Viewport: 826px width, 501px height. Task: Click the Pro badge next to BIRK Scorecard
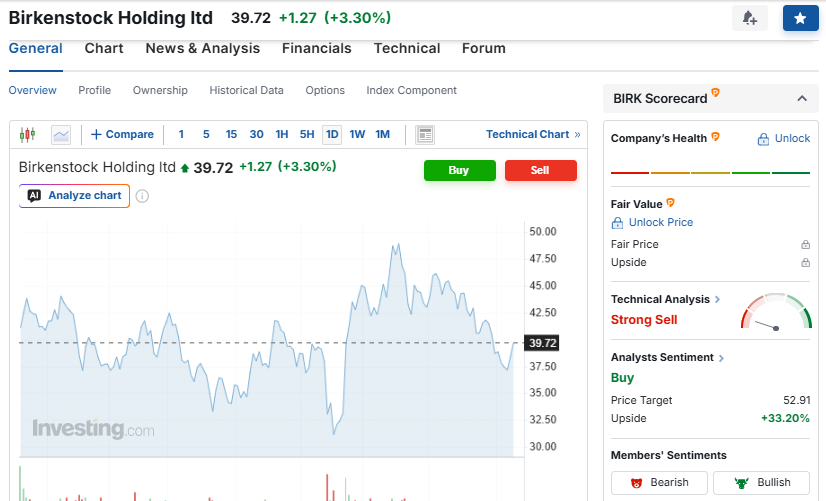point(715,93)
